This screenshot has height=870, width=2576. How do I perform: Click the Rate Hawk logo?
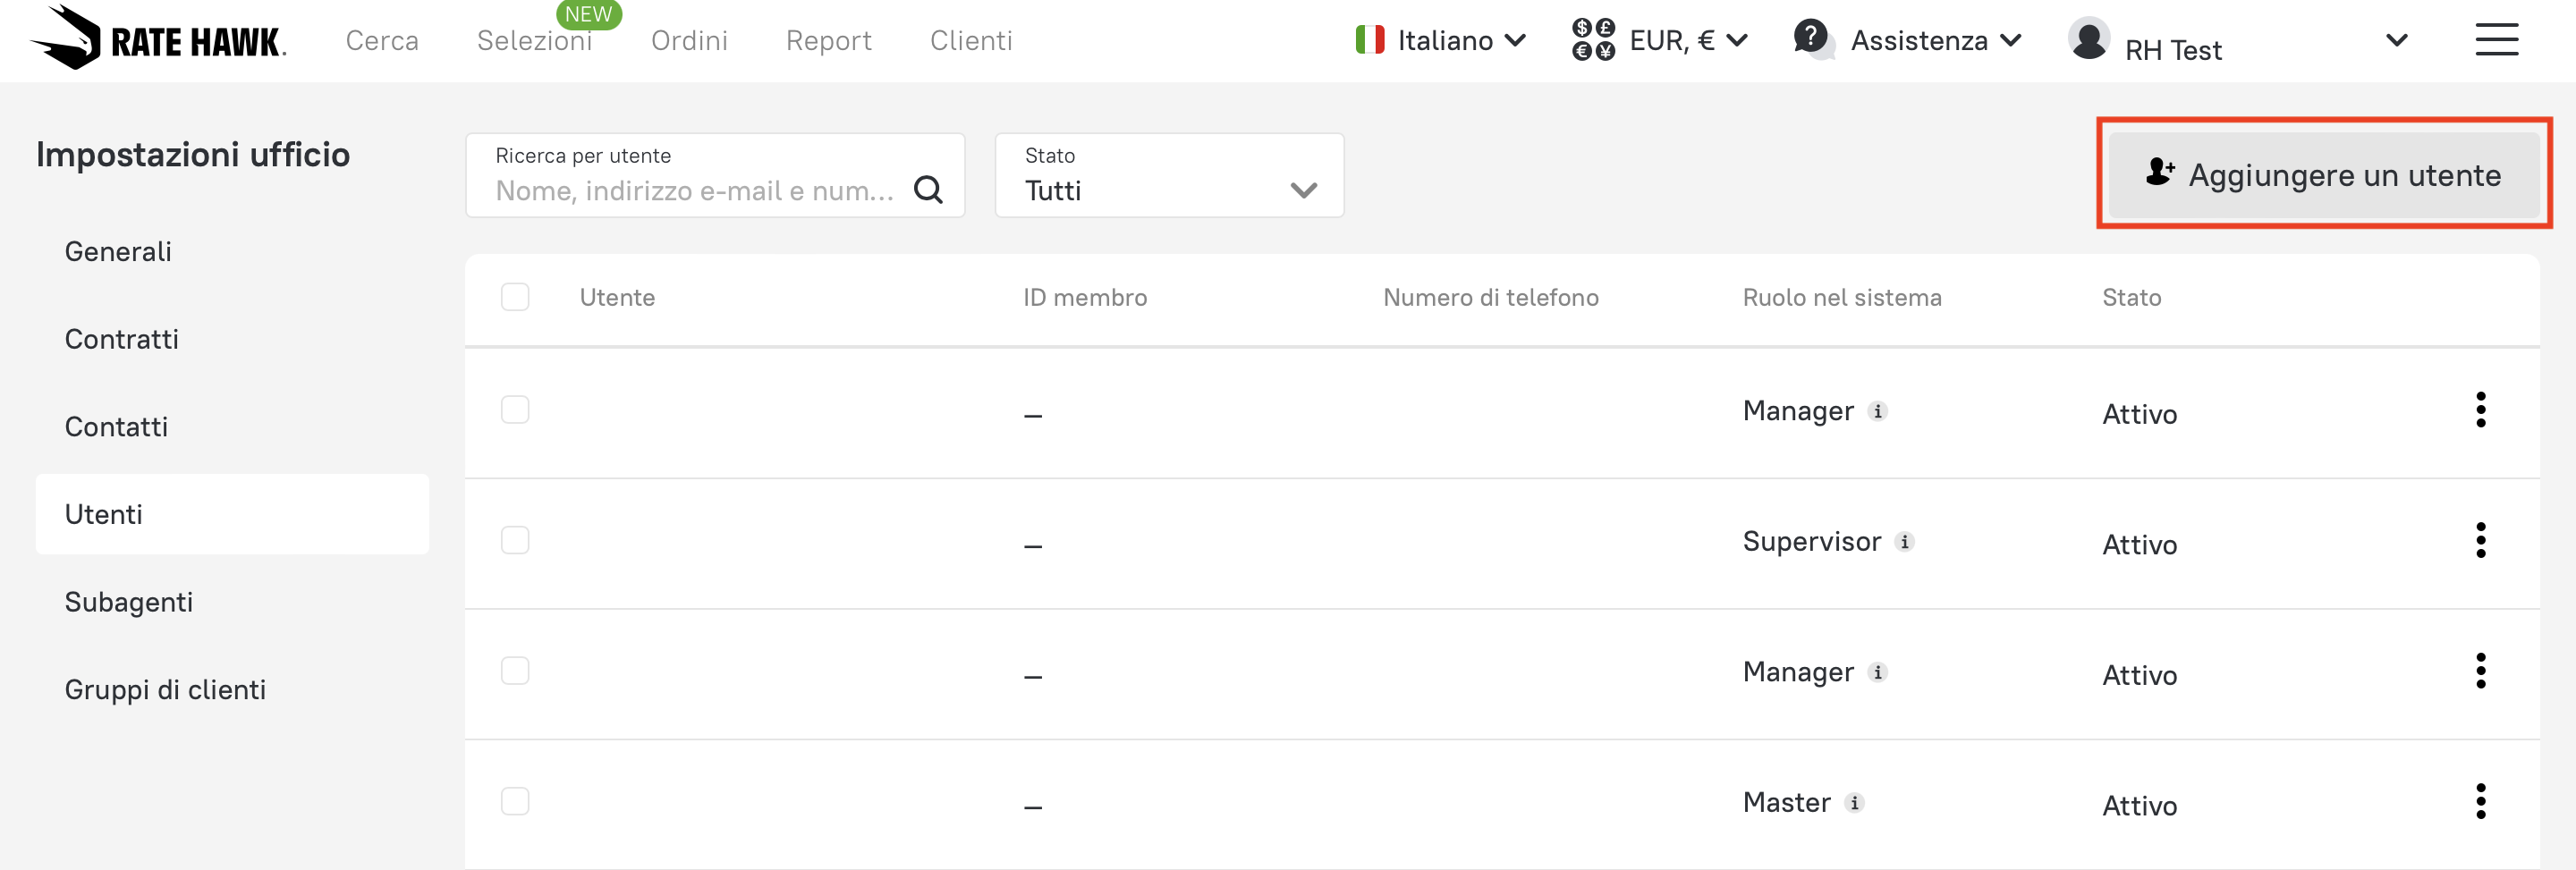[158, 40]
